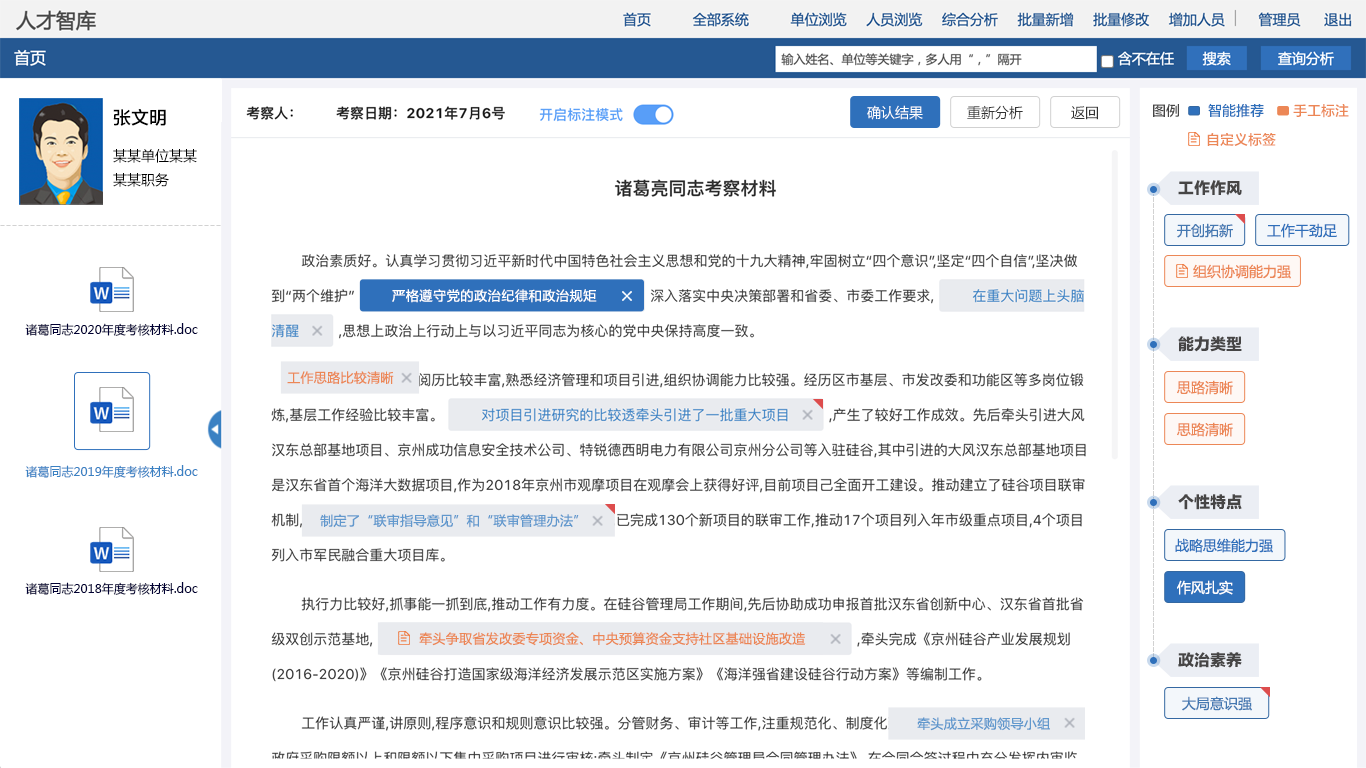The height and width of the screenshot is (768, 1366).
Task: Open 批量修改 menu item
Action: coord(1121,20)
